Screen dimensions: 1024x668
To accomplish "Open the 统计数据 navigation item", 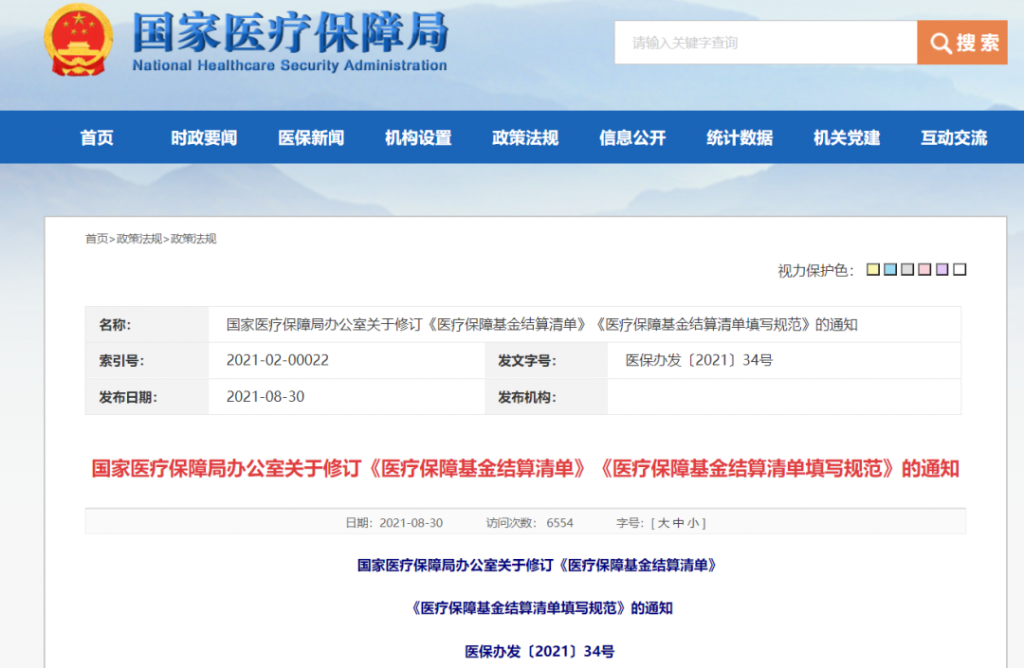I will (739, 138).
